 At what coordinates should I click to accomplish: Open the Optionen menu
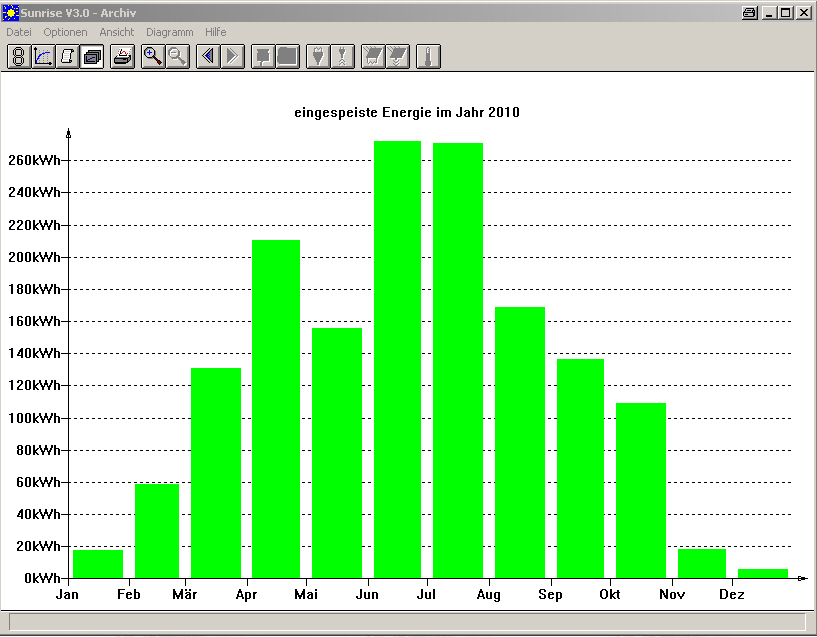(65, 32)
